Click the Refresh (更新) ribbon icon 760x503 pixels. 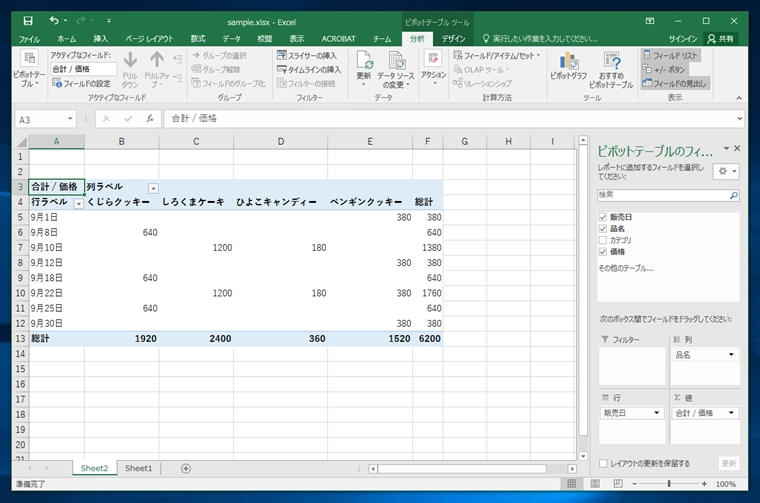(363, 68)
